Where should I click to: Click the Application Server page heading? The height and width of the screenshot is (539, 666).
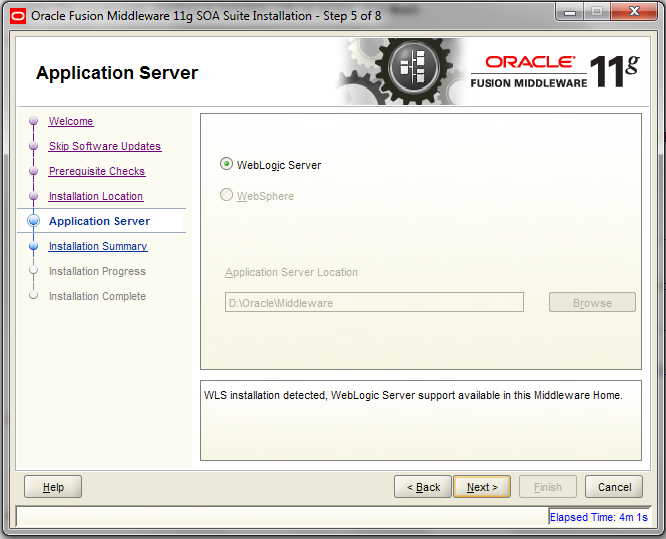point(117,73)
